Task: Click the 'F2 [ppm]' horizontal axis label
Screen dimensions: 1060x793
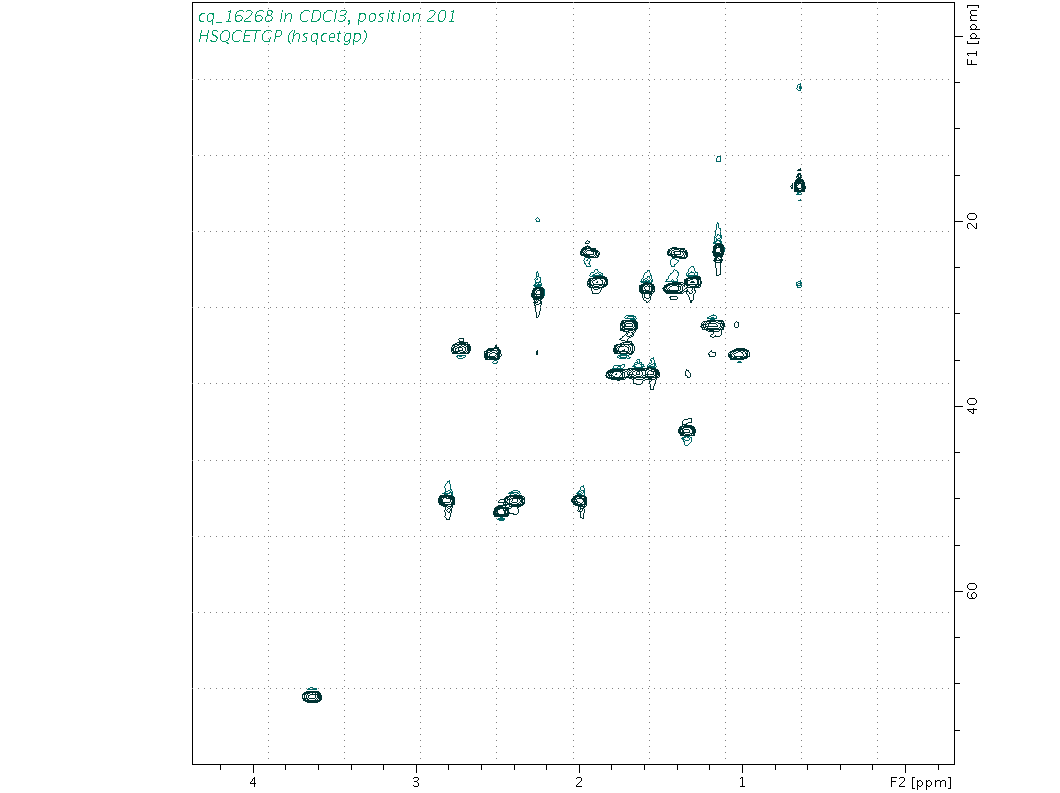Action: pyautogui.click(x=920, y=782)
